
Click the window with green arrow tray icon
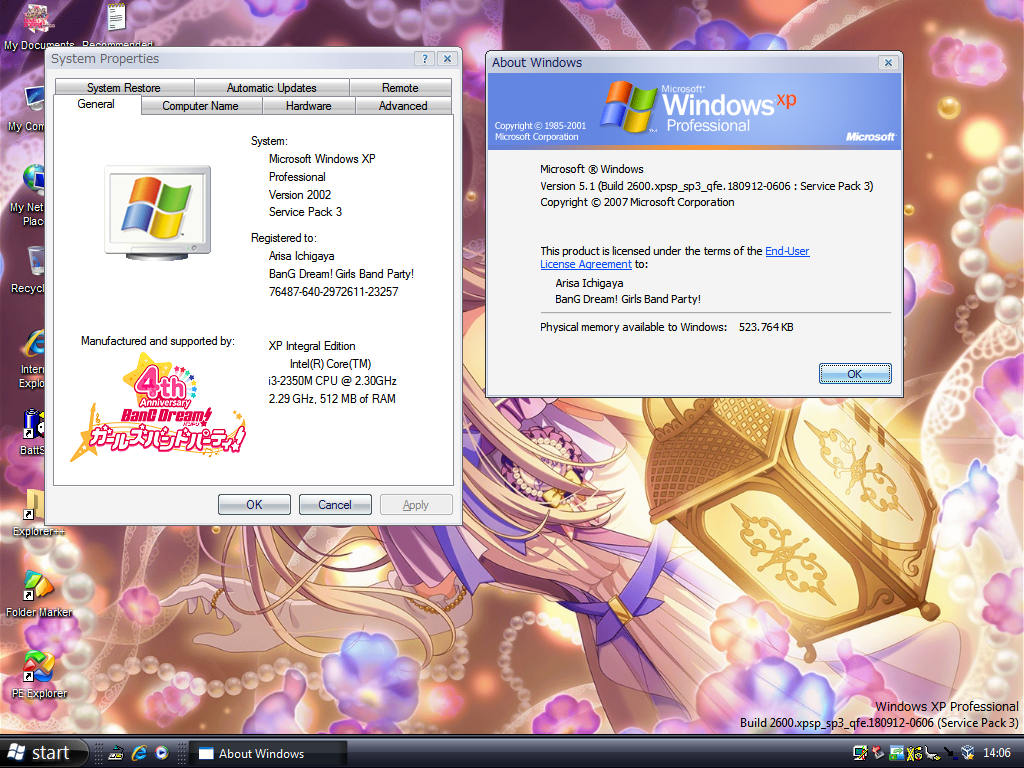[897, 753]
